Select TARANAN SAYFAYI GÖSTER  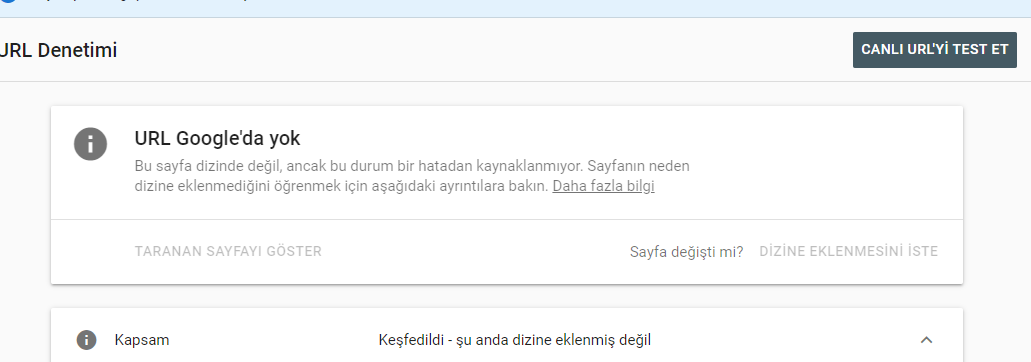click(x=228, y=251)
